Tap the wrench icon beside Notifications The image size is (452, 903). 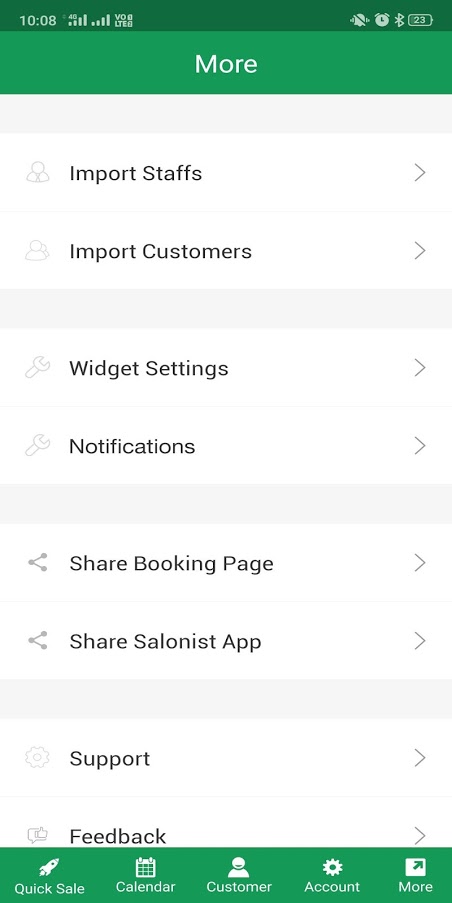point(37,446)
